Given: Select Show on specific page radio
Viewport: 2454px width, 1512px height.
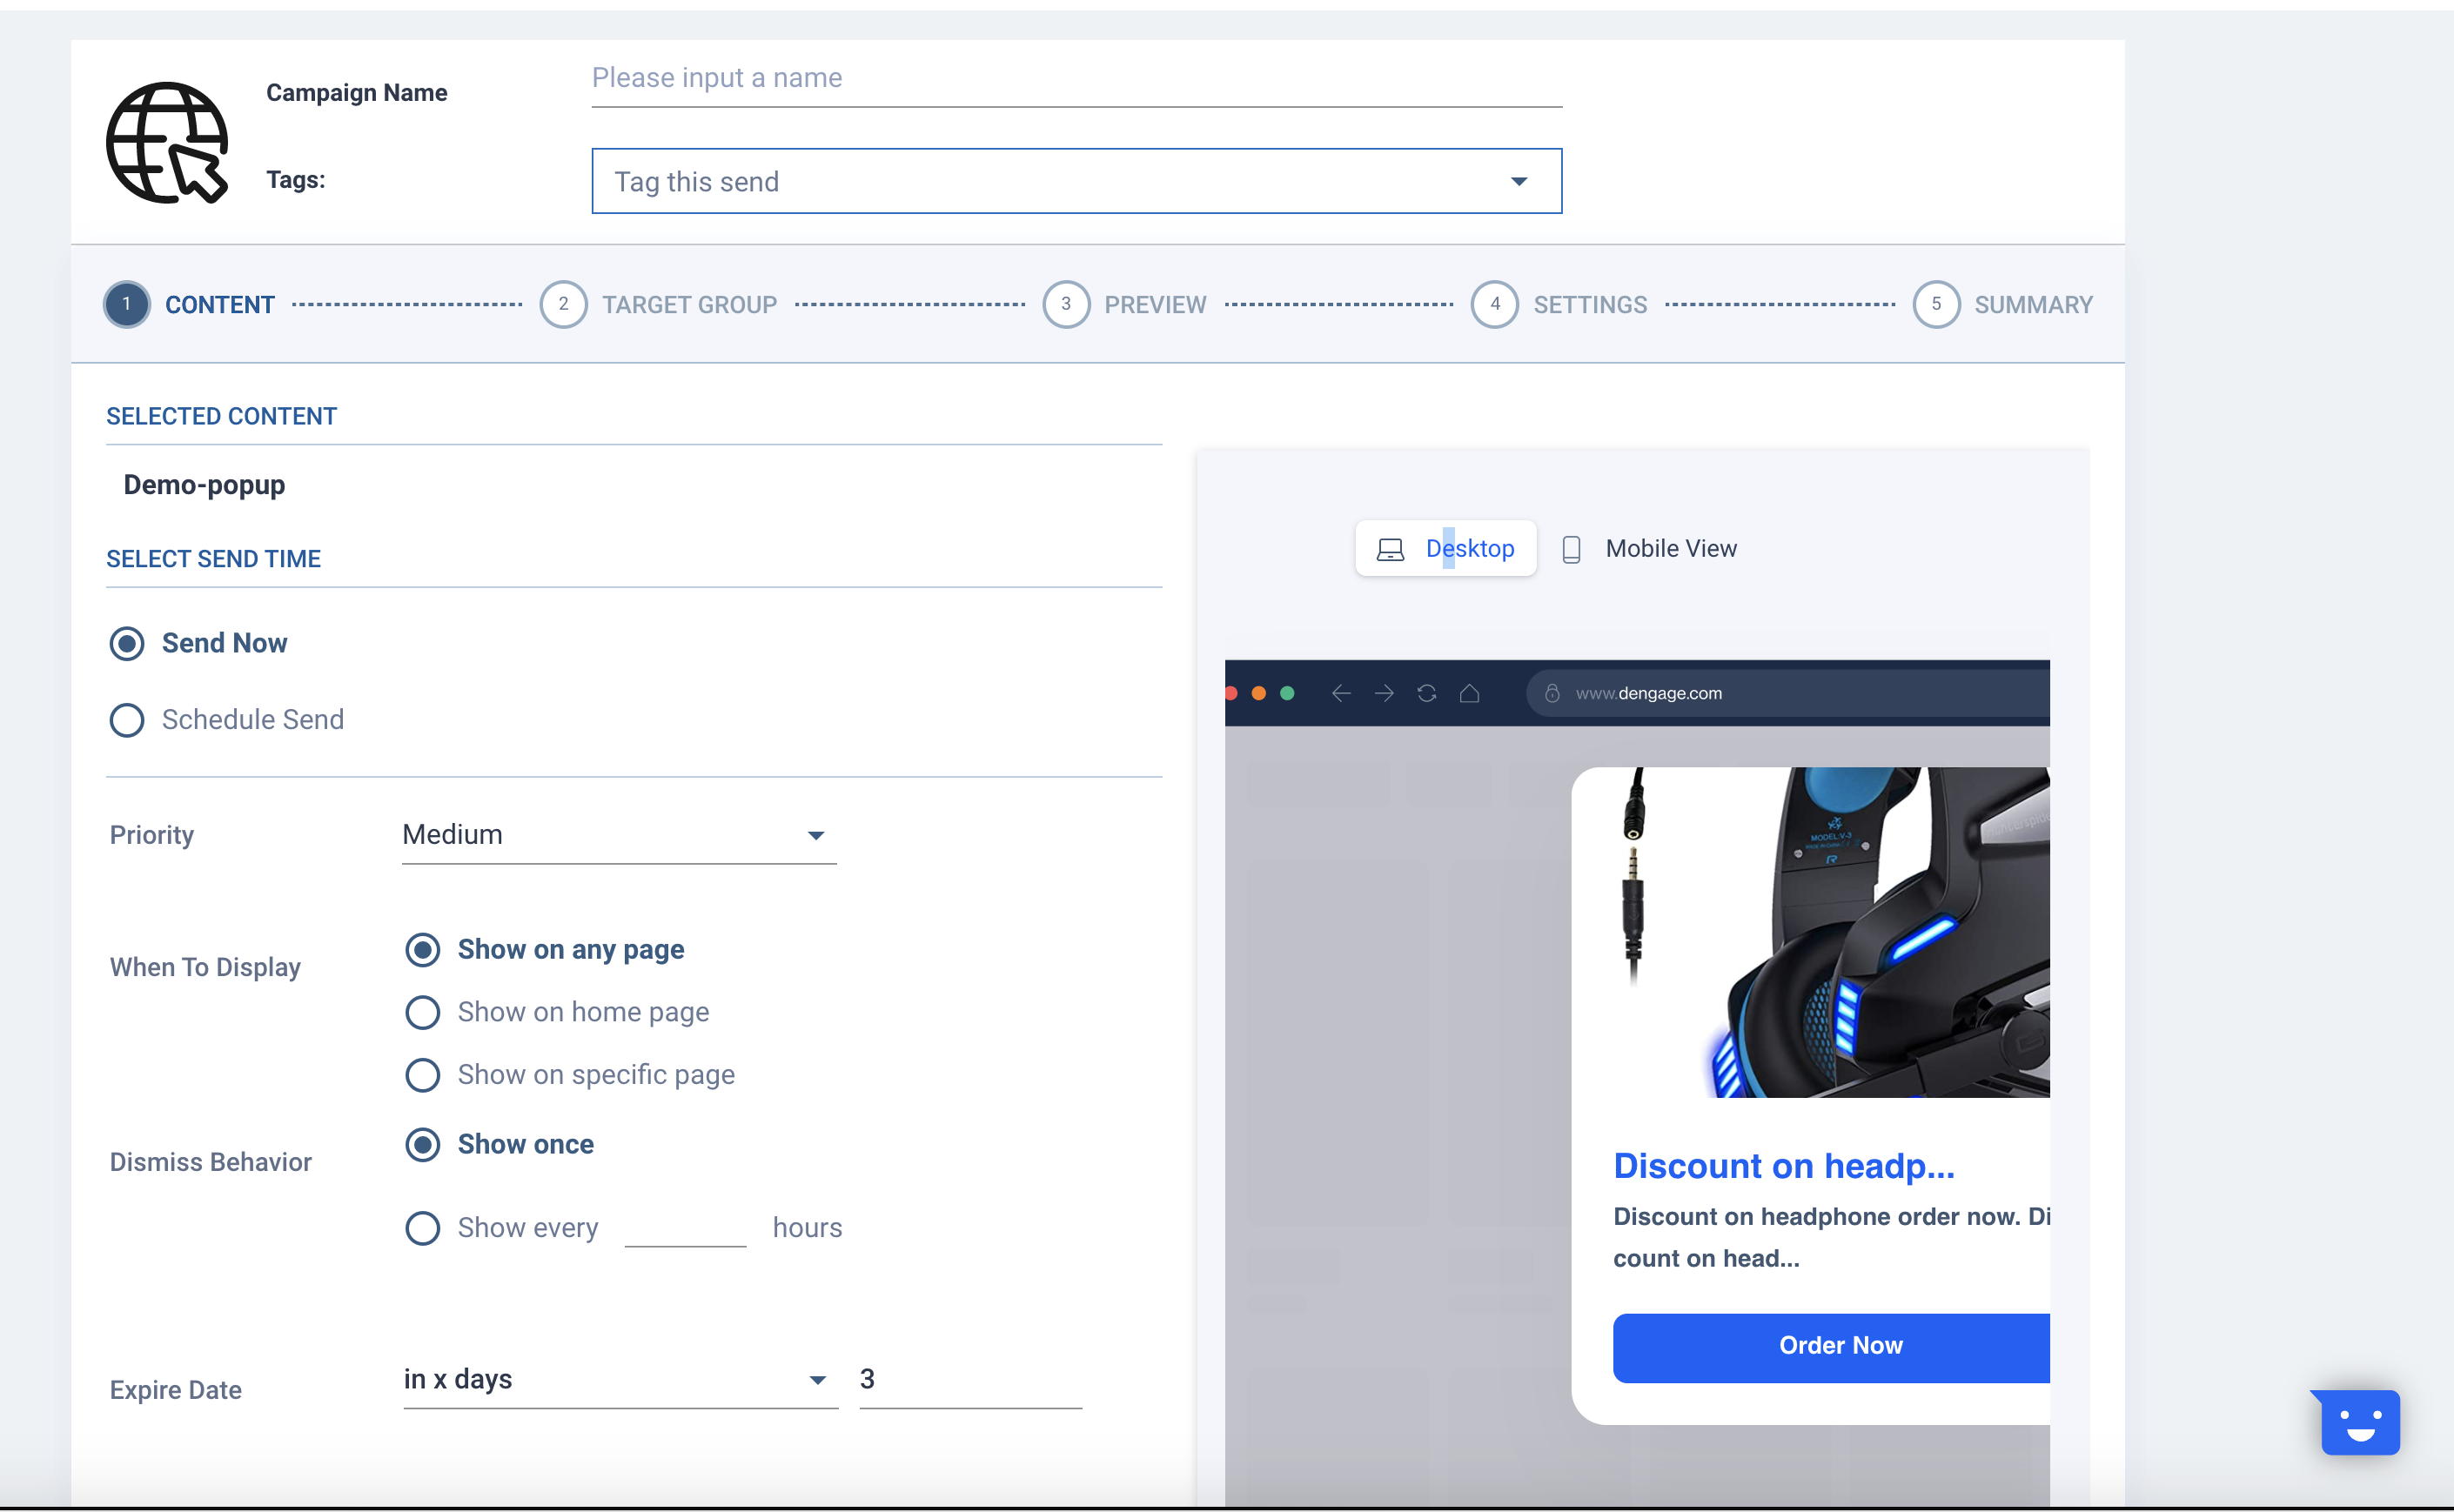Looking at the screenshot, I should click(422, 1075).
